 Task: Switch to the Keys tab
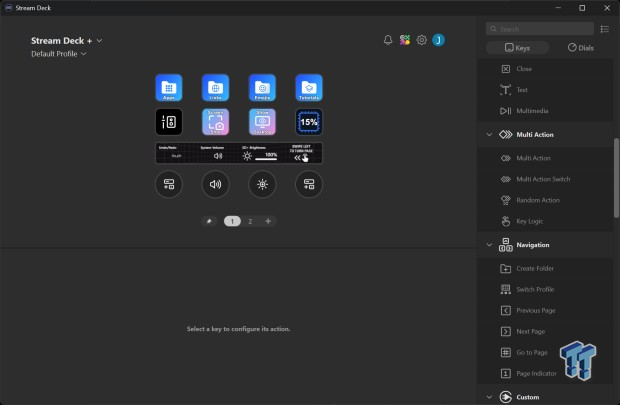[x=517, y=48]
